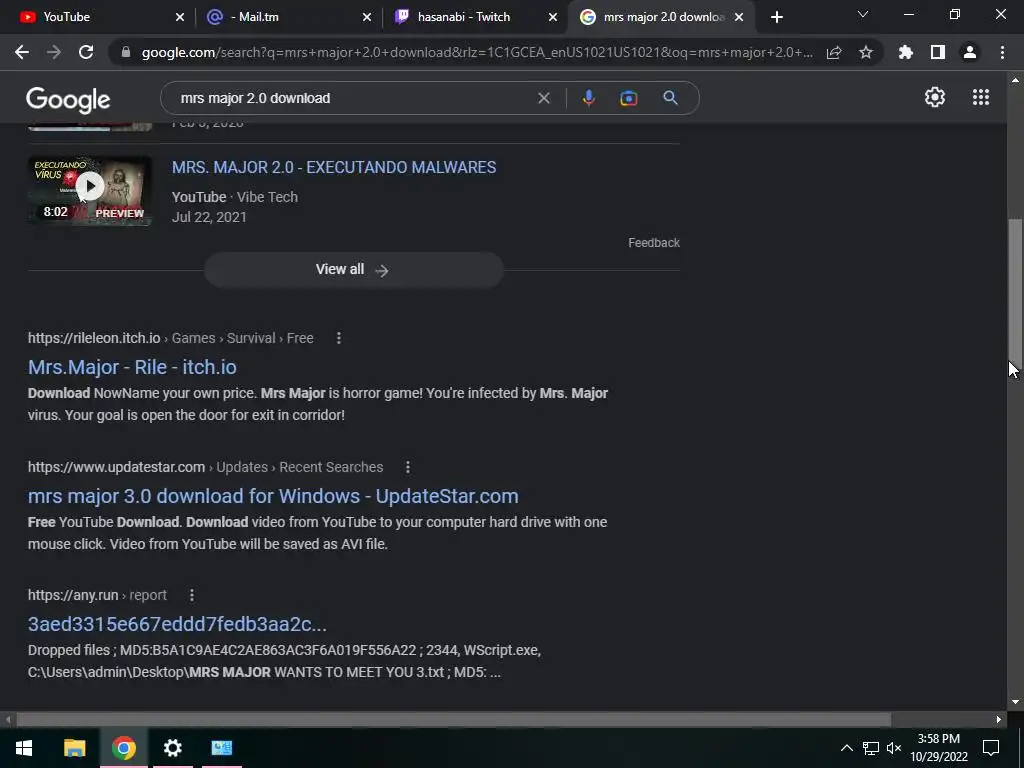Click the Google logo
Viewport: 1024px width, 768px height.
pyautogui.click(x=68, y=99)
